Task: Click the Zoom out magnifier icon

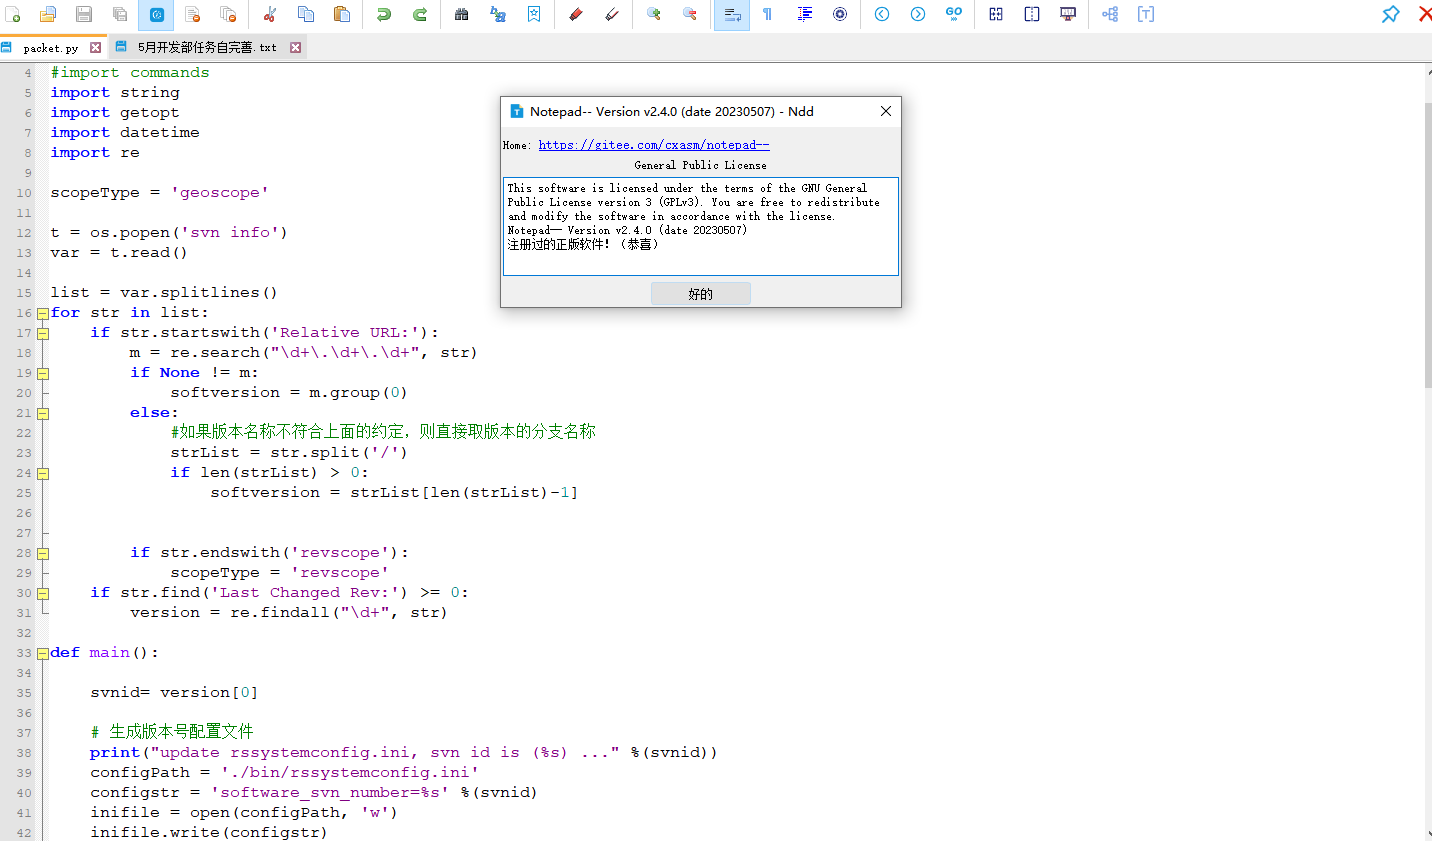Action: [x=690, y=14]
